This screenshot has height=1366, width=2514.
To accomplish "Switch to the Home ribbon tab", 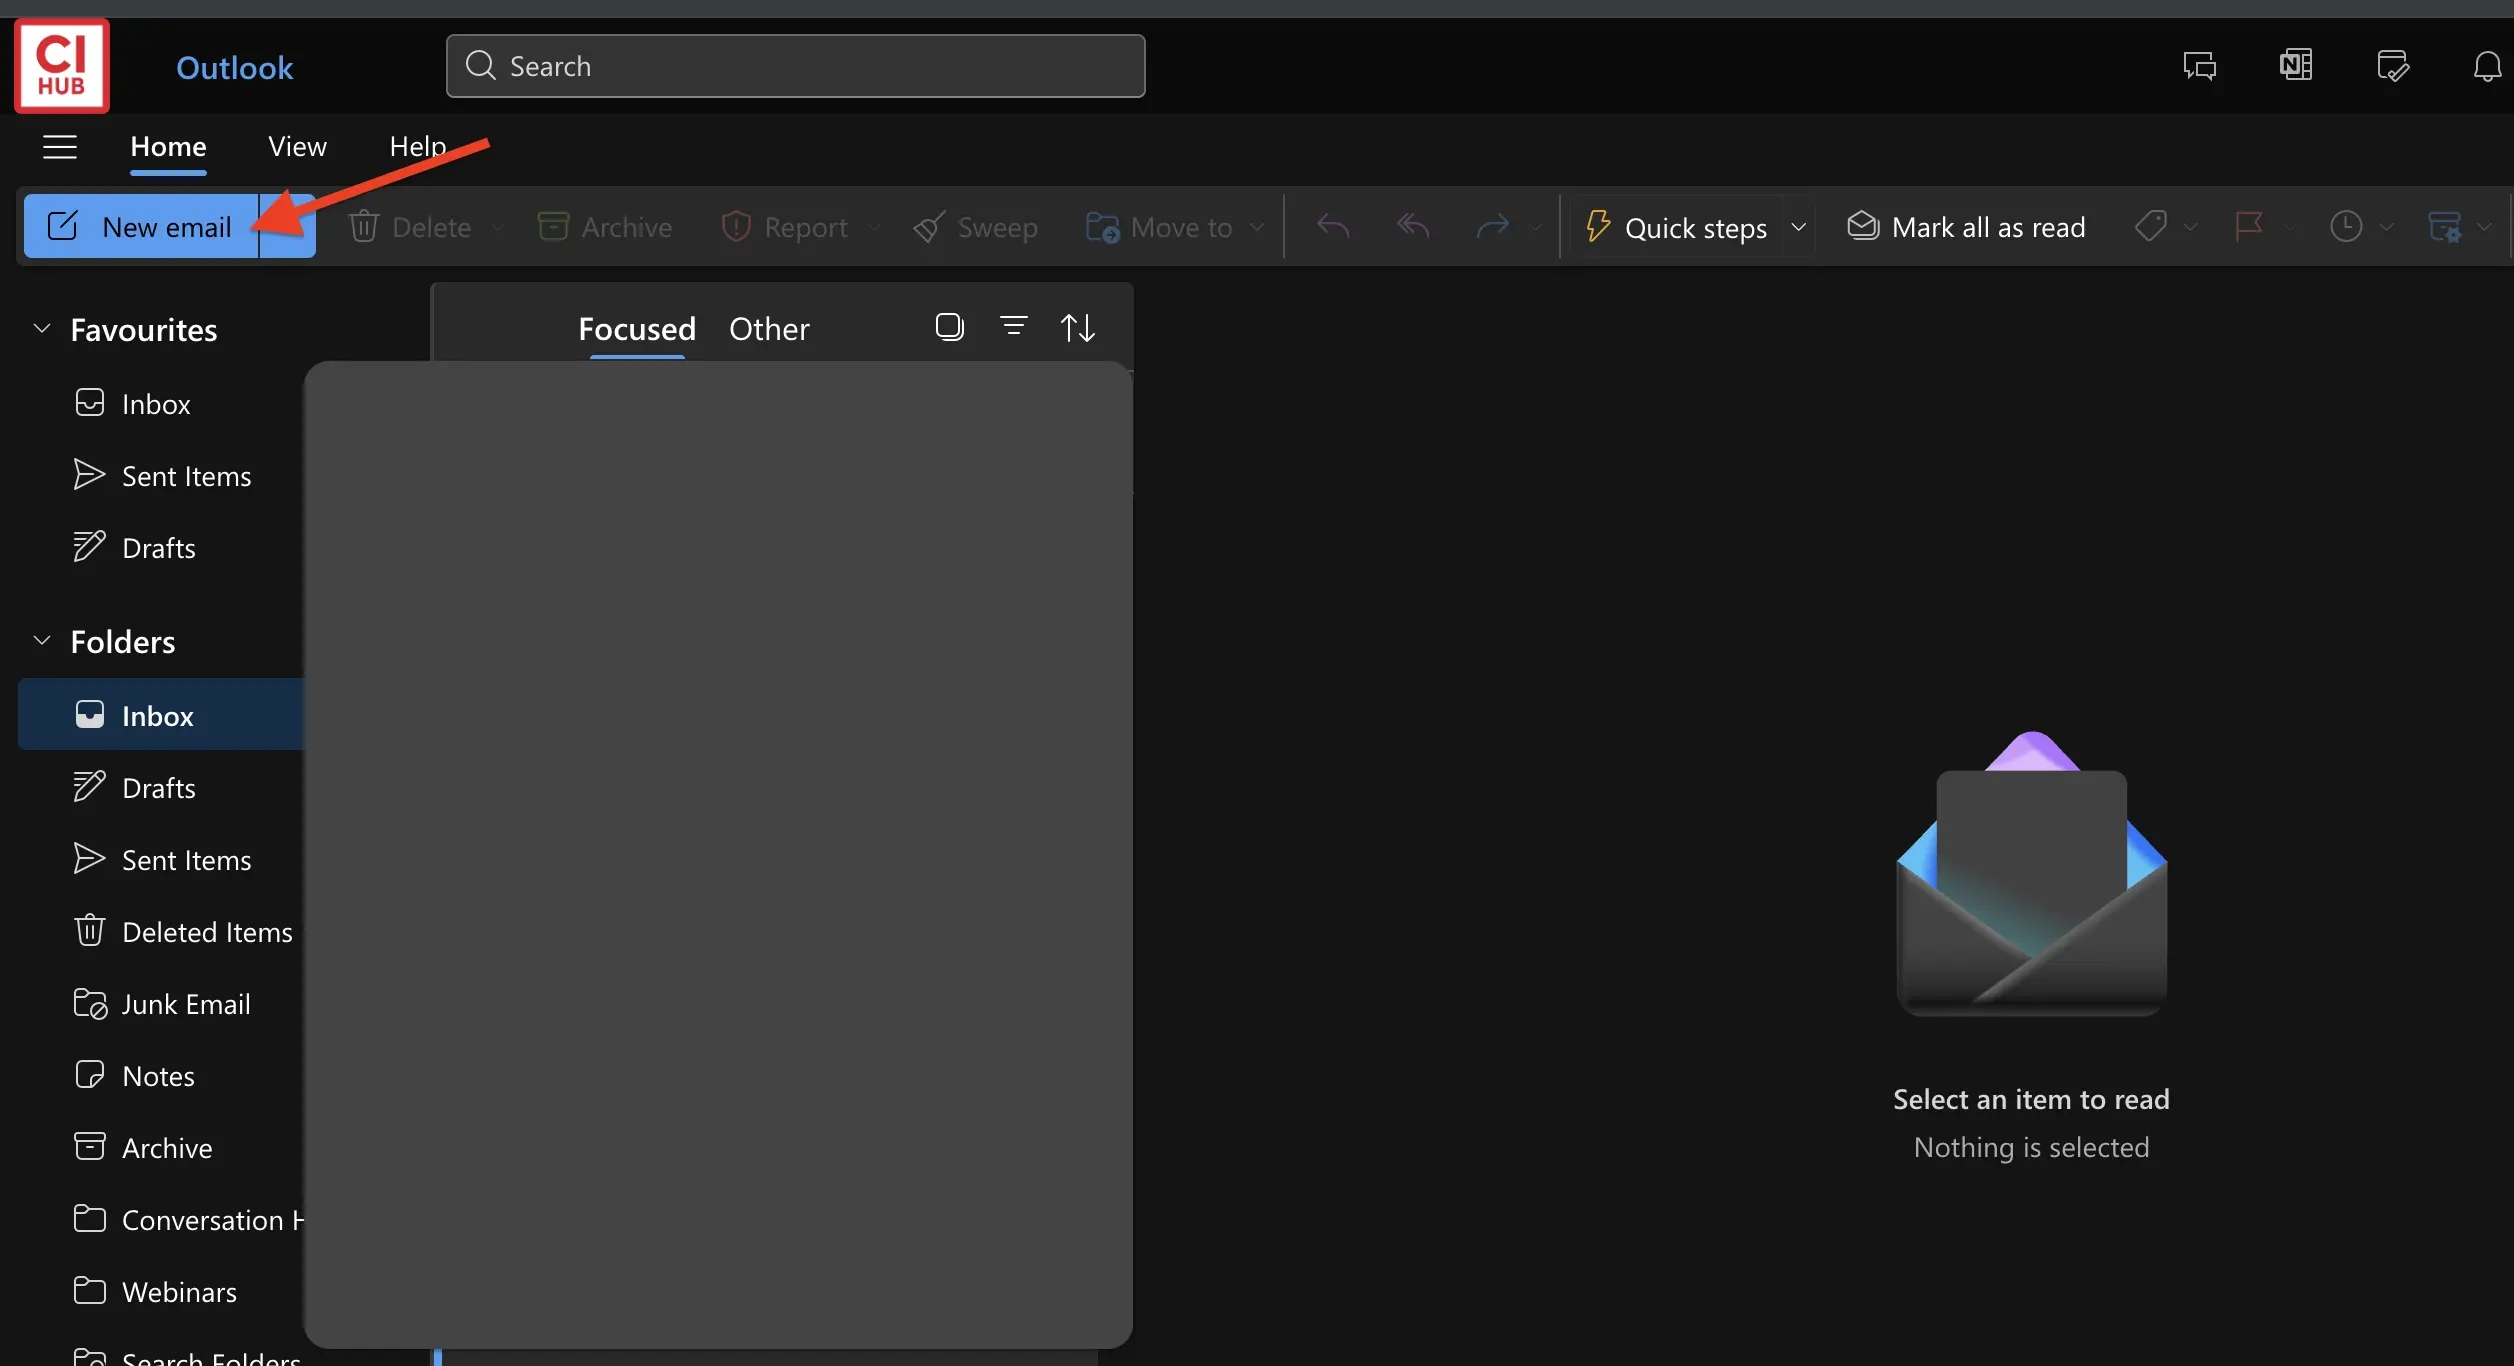I will tap(168, 147).
